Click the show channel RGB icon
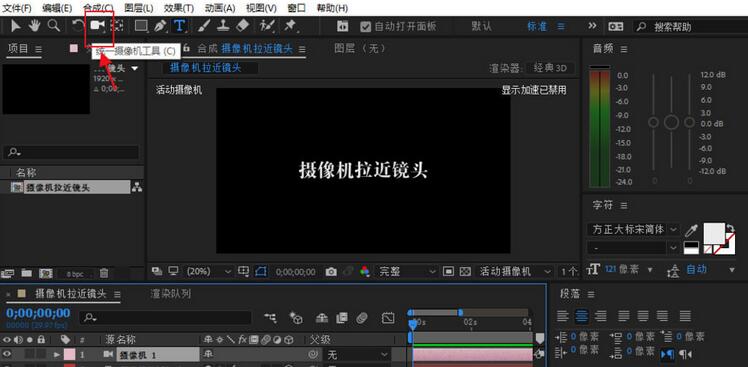 coord(364,272)
